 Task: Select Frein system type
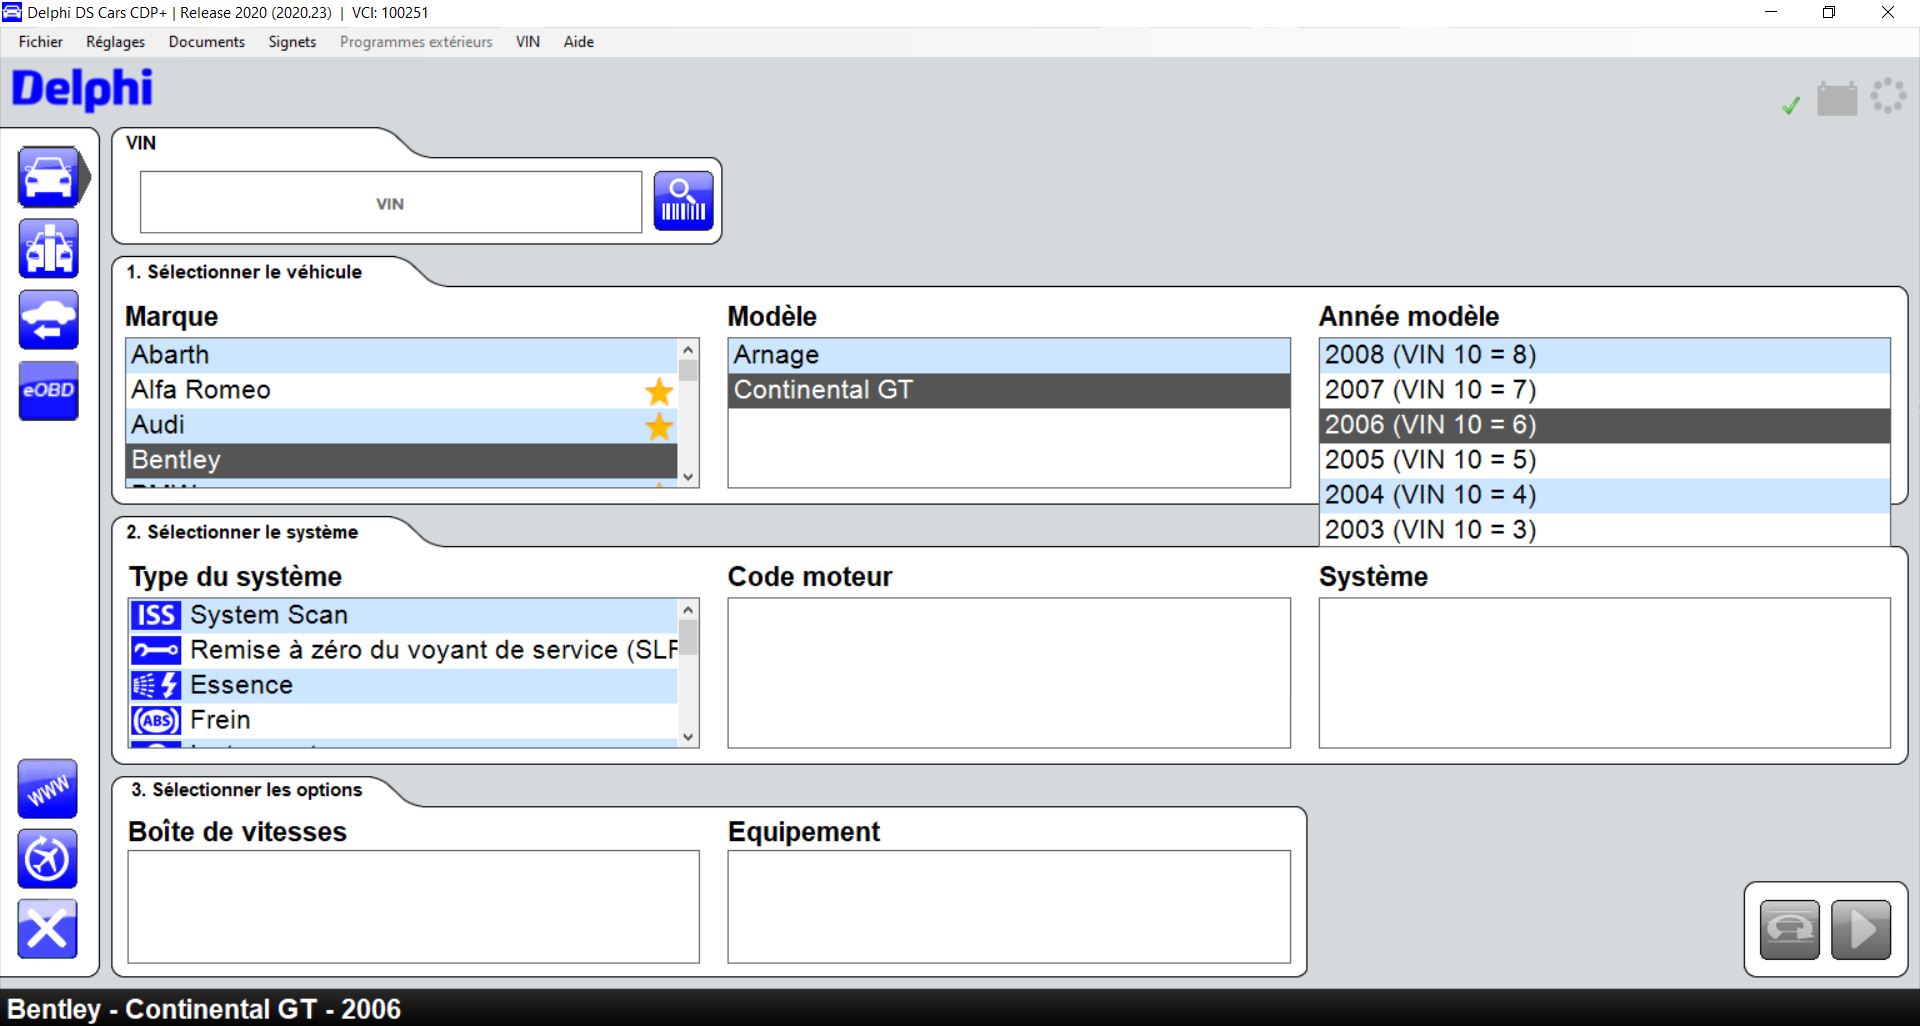pos(404,720)
